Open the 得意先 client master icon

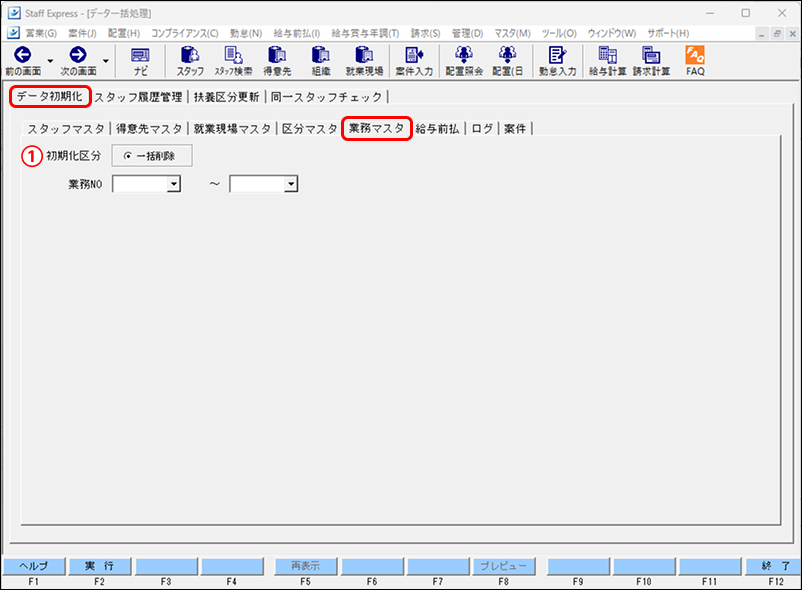(276, 60)
